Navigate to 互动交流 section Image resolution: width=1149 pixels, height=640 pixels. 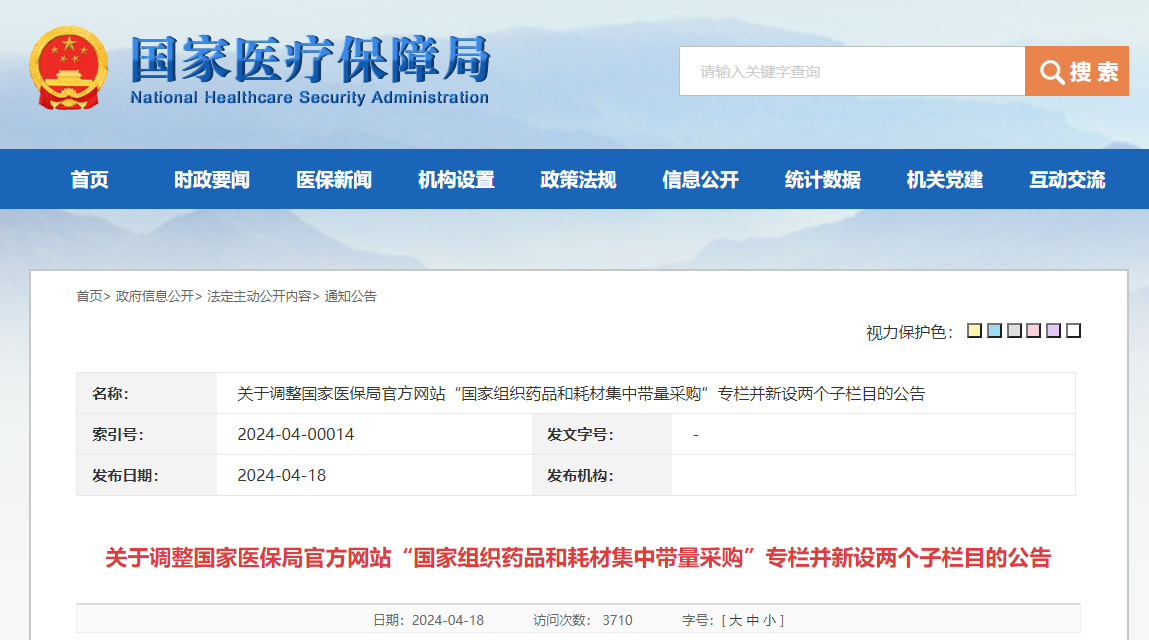pyautogui.click(x=1067, y=180)
